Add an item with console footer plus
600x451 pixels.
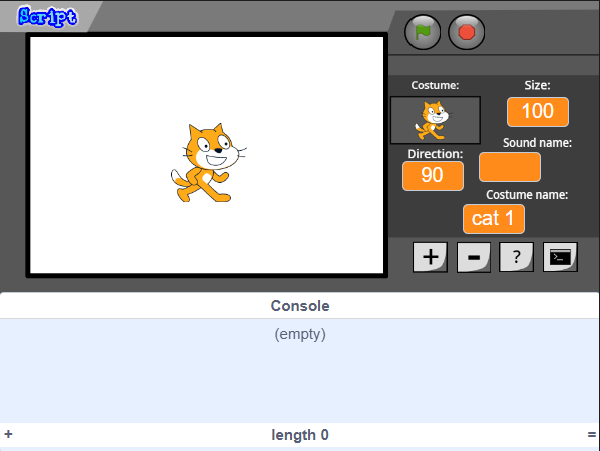pos(8,434)
